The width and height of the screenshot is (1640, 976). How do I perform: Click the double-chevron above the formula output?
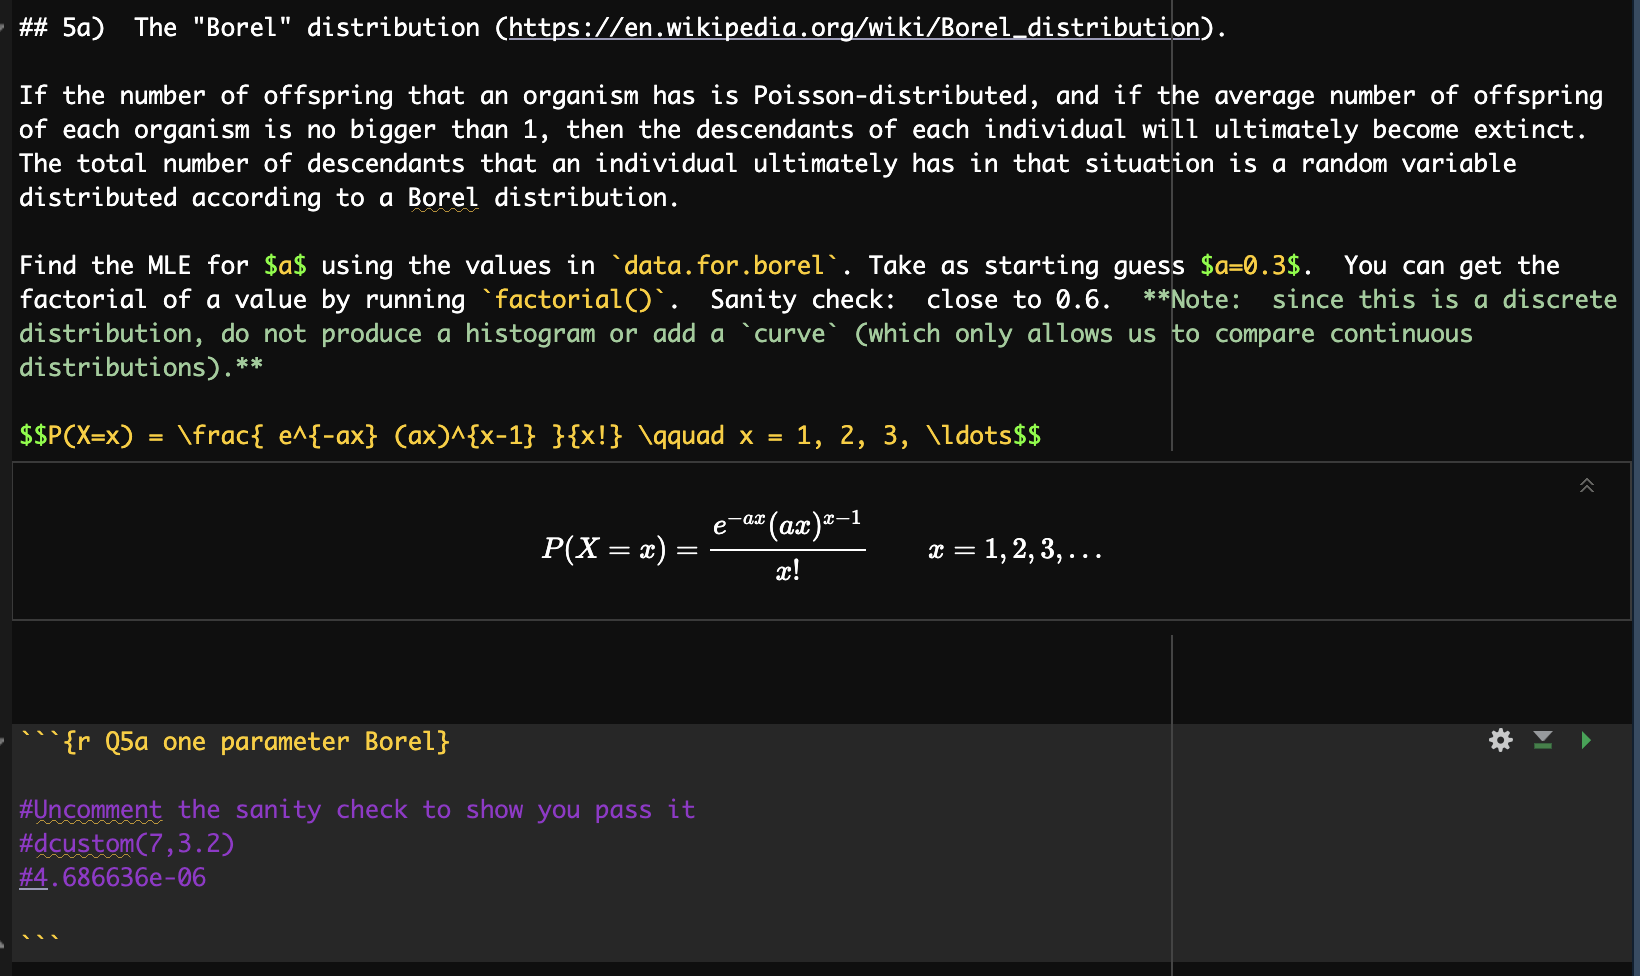point(1587,486)
